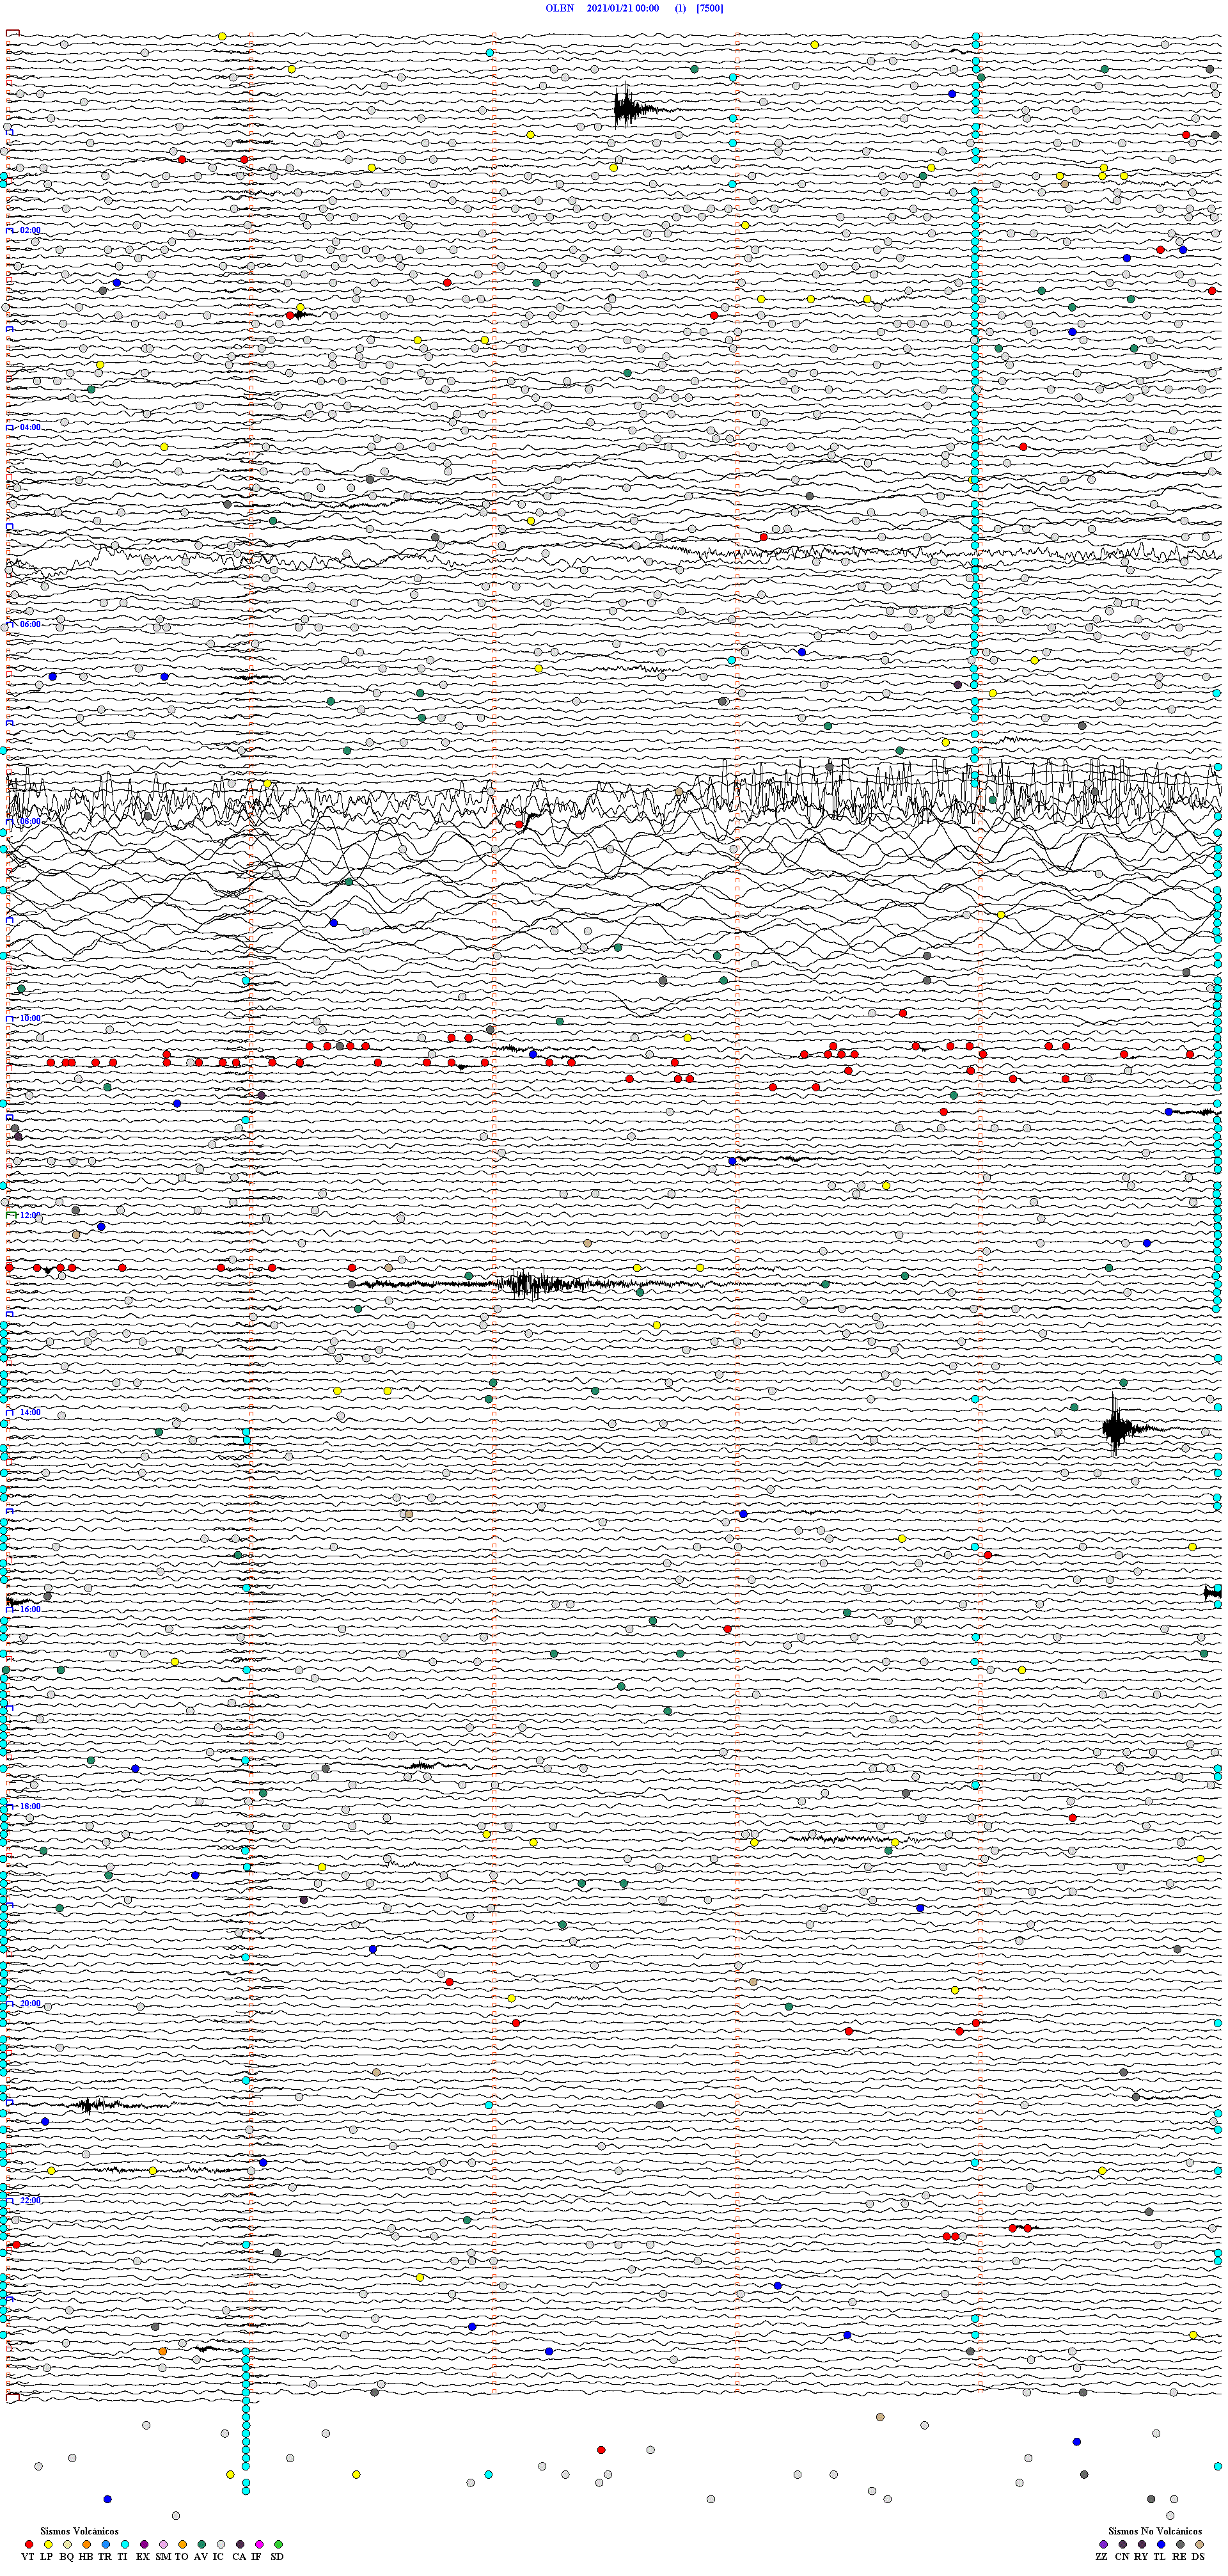Select the beige BQ legend marker
1228x2576 pixels.
[67, 2544]
